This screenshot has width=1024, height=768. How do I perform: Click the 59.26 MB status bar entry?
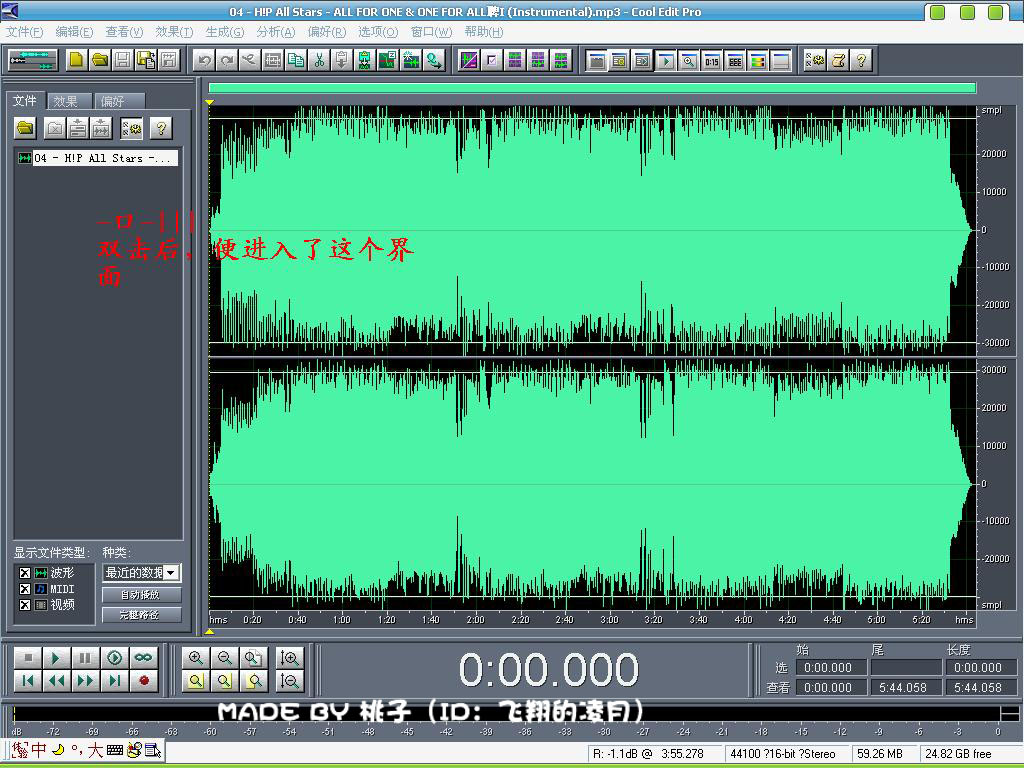pyautogui.click(x=880, y=754)
